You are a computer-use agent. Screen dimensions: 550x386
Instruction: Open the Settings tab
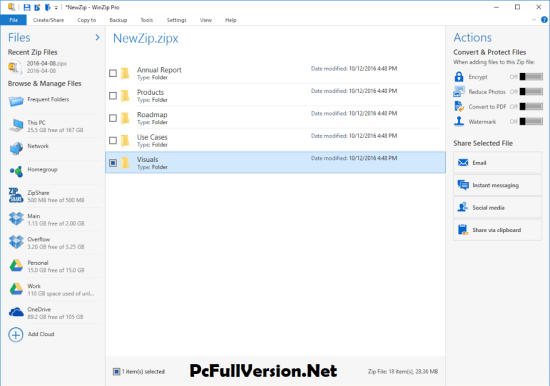pyautogui.click(x=176, y=20)
